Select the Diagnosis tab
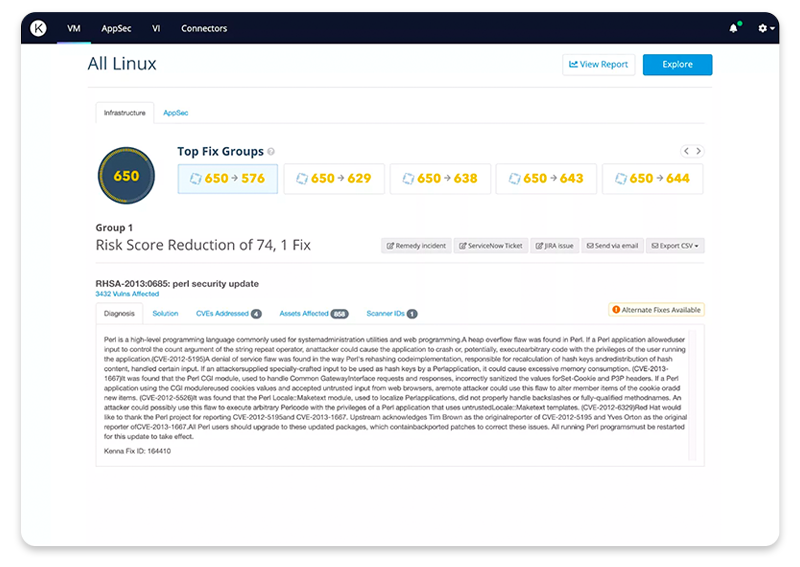Screen dimensions: 800x567 (x=119, y=313)
